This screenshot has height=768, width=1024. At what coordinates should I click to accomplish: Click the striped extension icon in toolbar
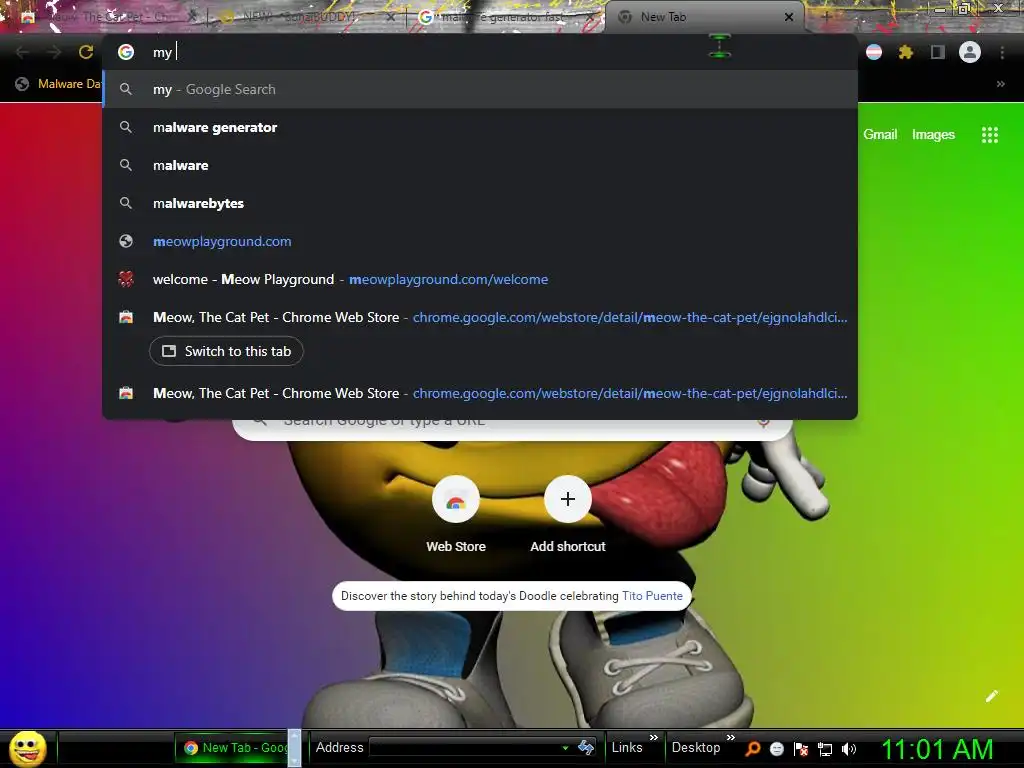[874, 52]
